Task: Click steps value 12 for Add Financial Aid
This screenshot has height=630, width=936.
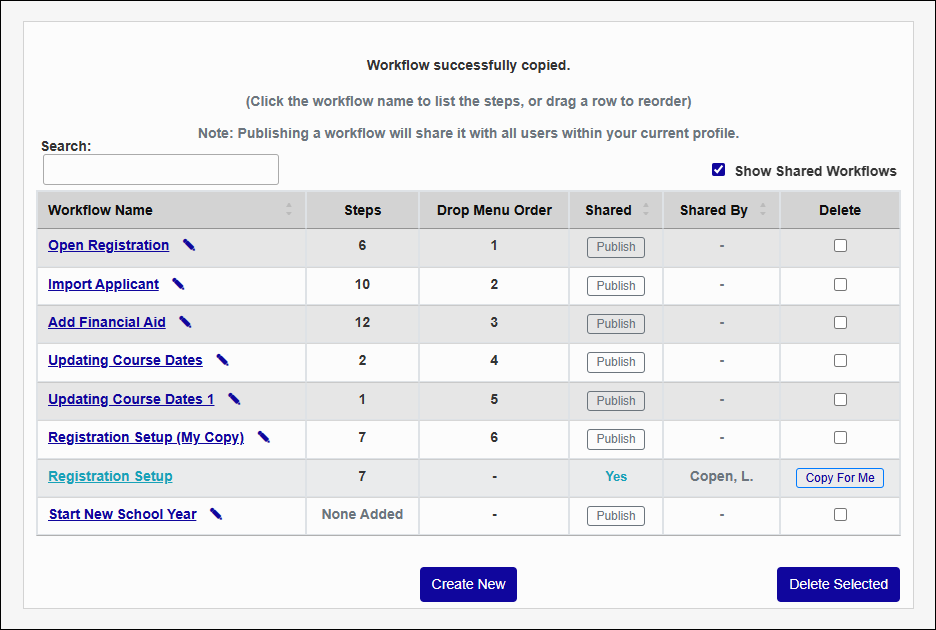Action: pos(362,322)
